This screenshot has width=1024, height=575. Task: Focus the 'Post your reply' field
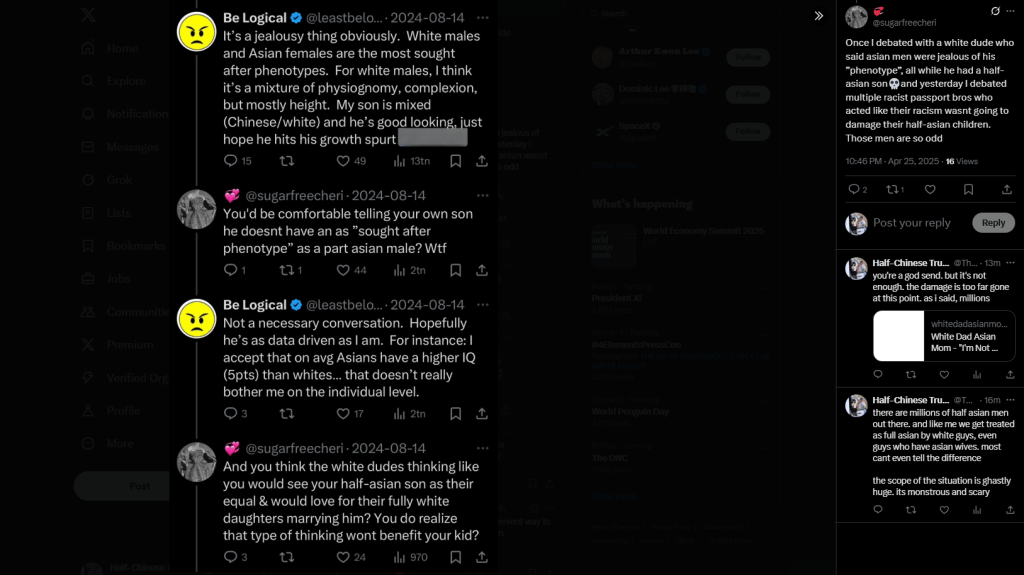tap(912, 223)
